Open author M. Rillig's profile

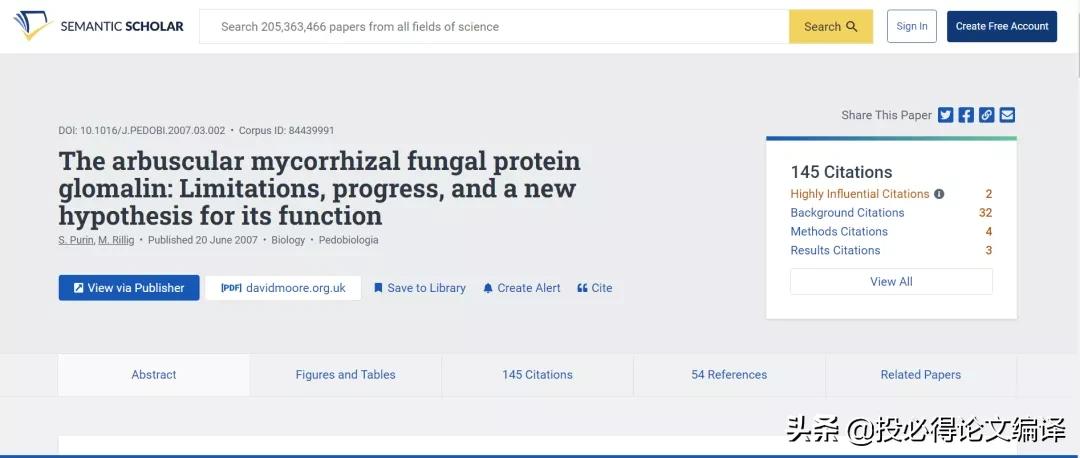point(116,240)
